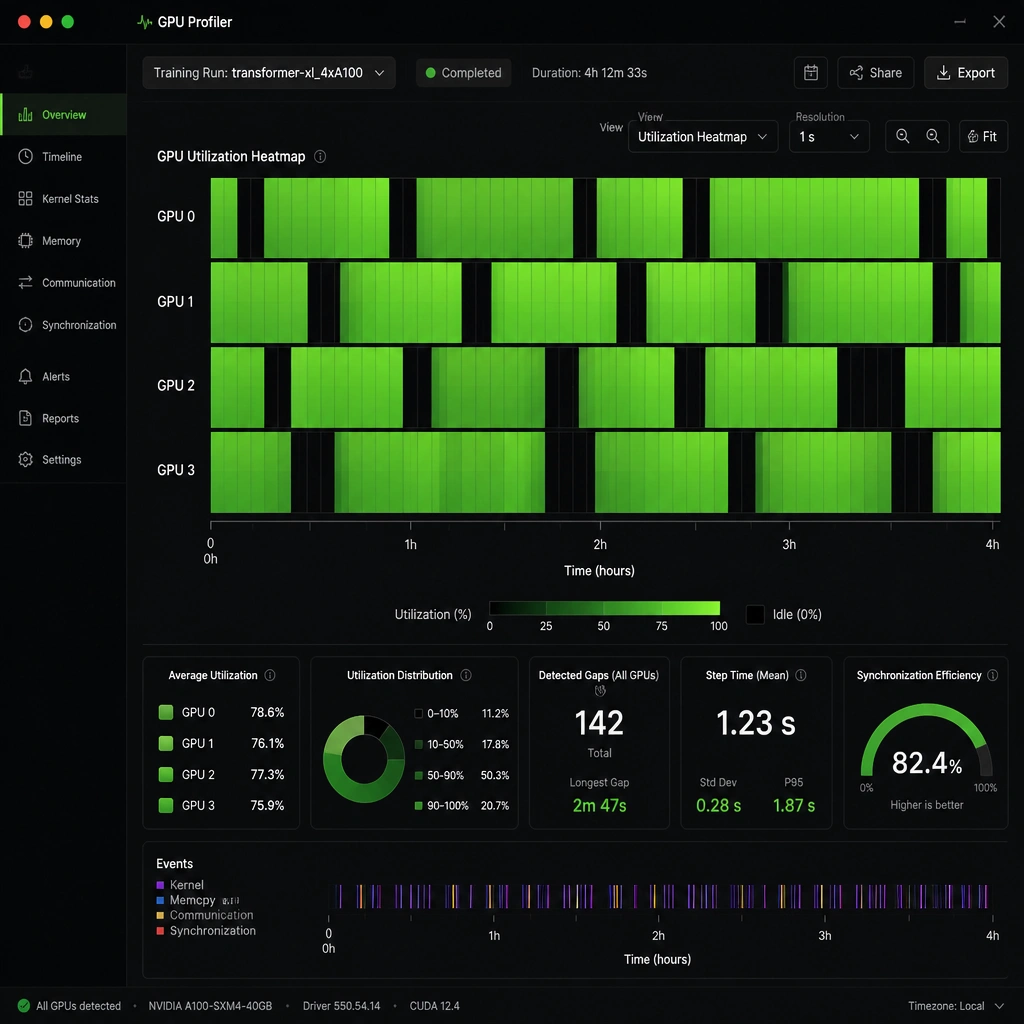The width and height of the screenshot is (1024, 1024).
Task: Click the Memory chip icon
Action: click(x=25, y=241)
